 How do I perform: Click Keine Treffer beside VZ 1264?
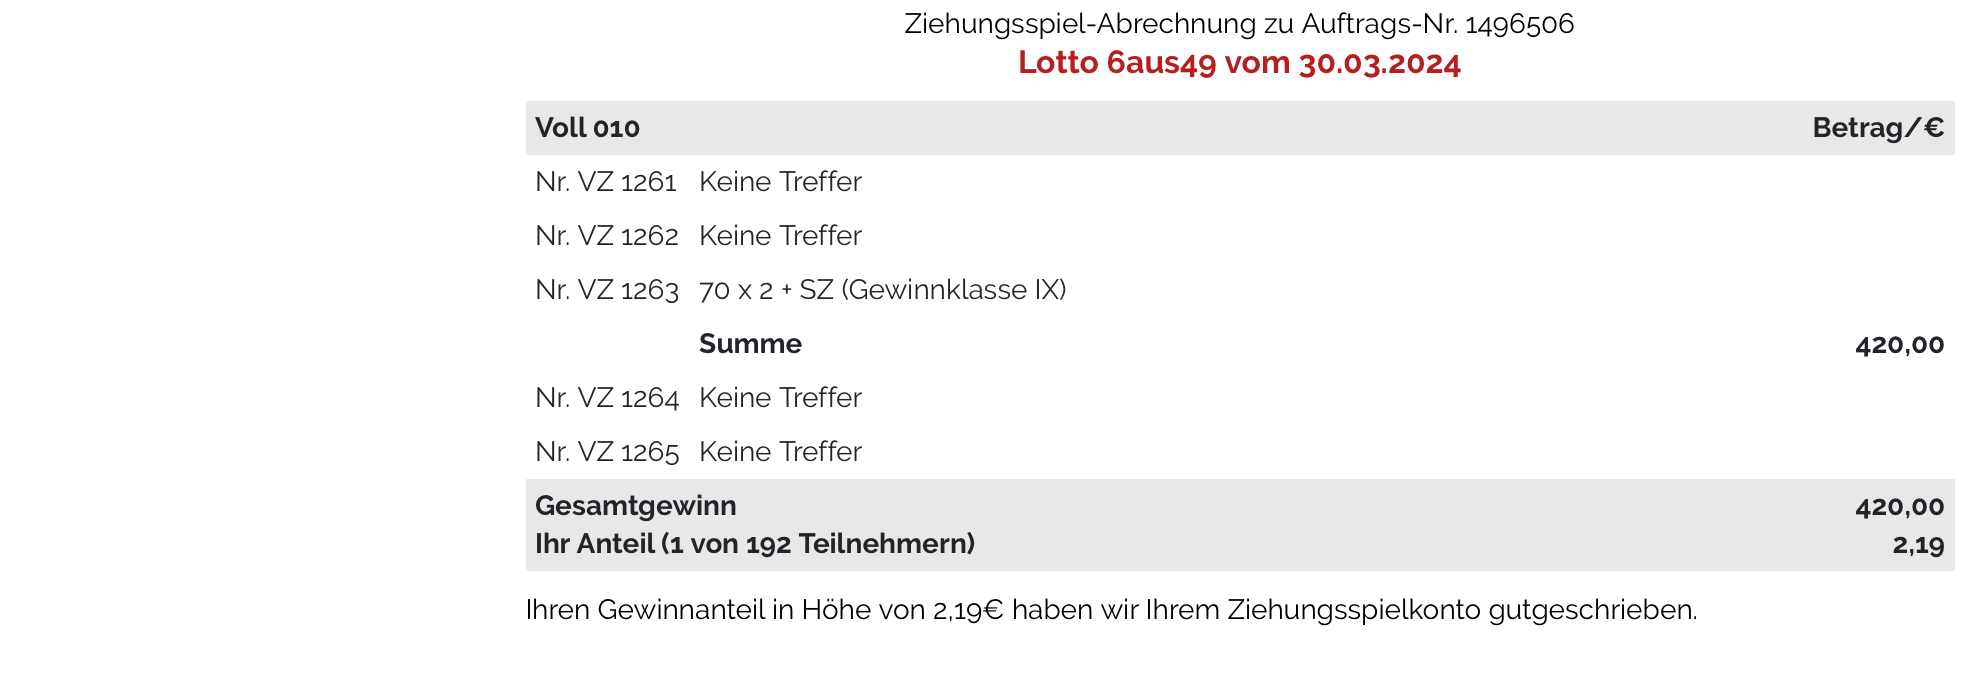click(780, 398)
